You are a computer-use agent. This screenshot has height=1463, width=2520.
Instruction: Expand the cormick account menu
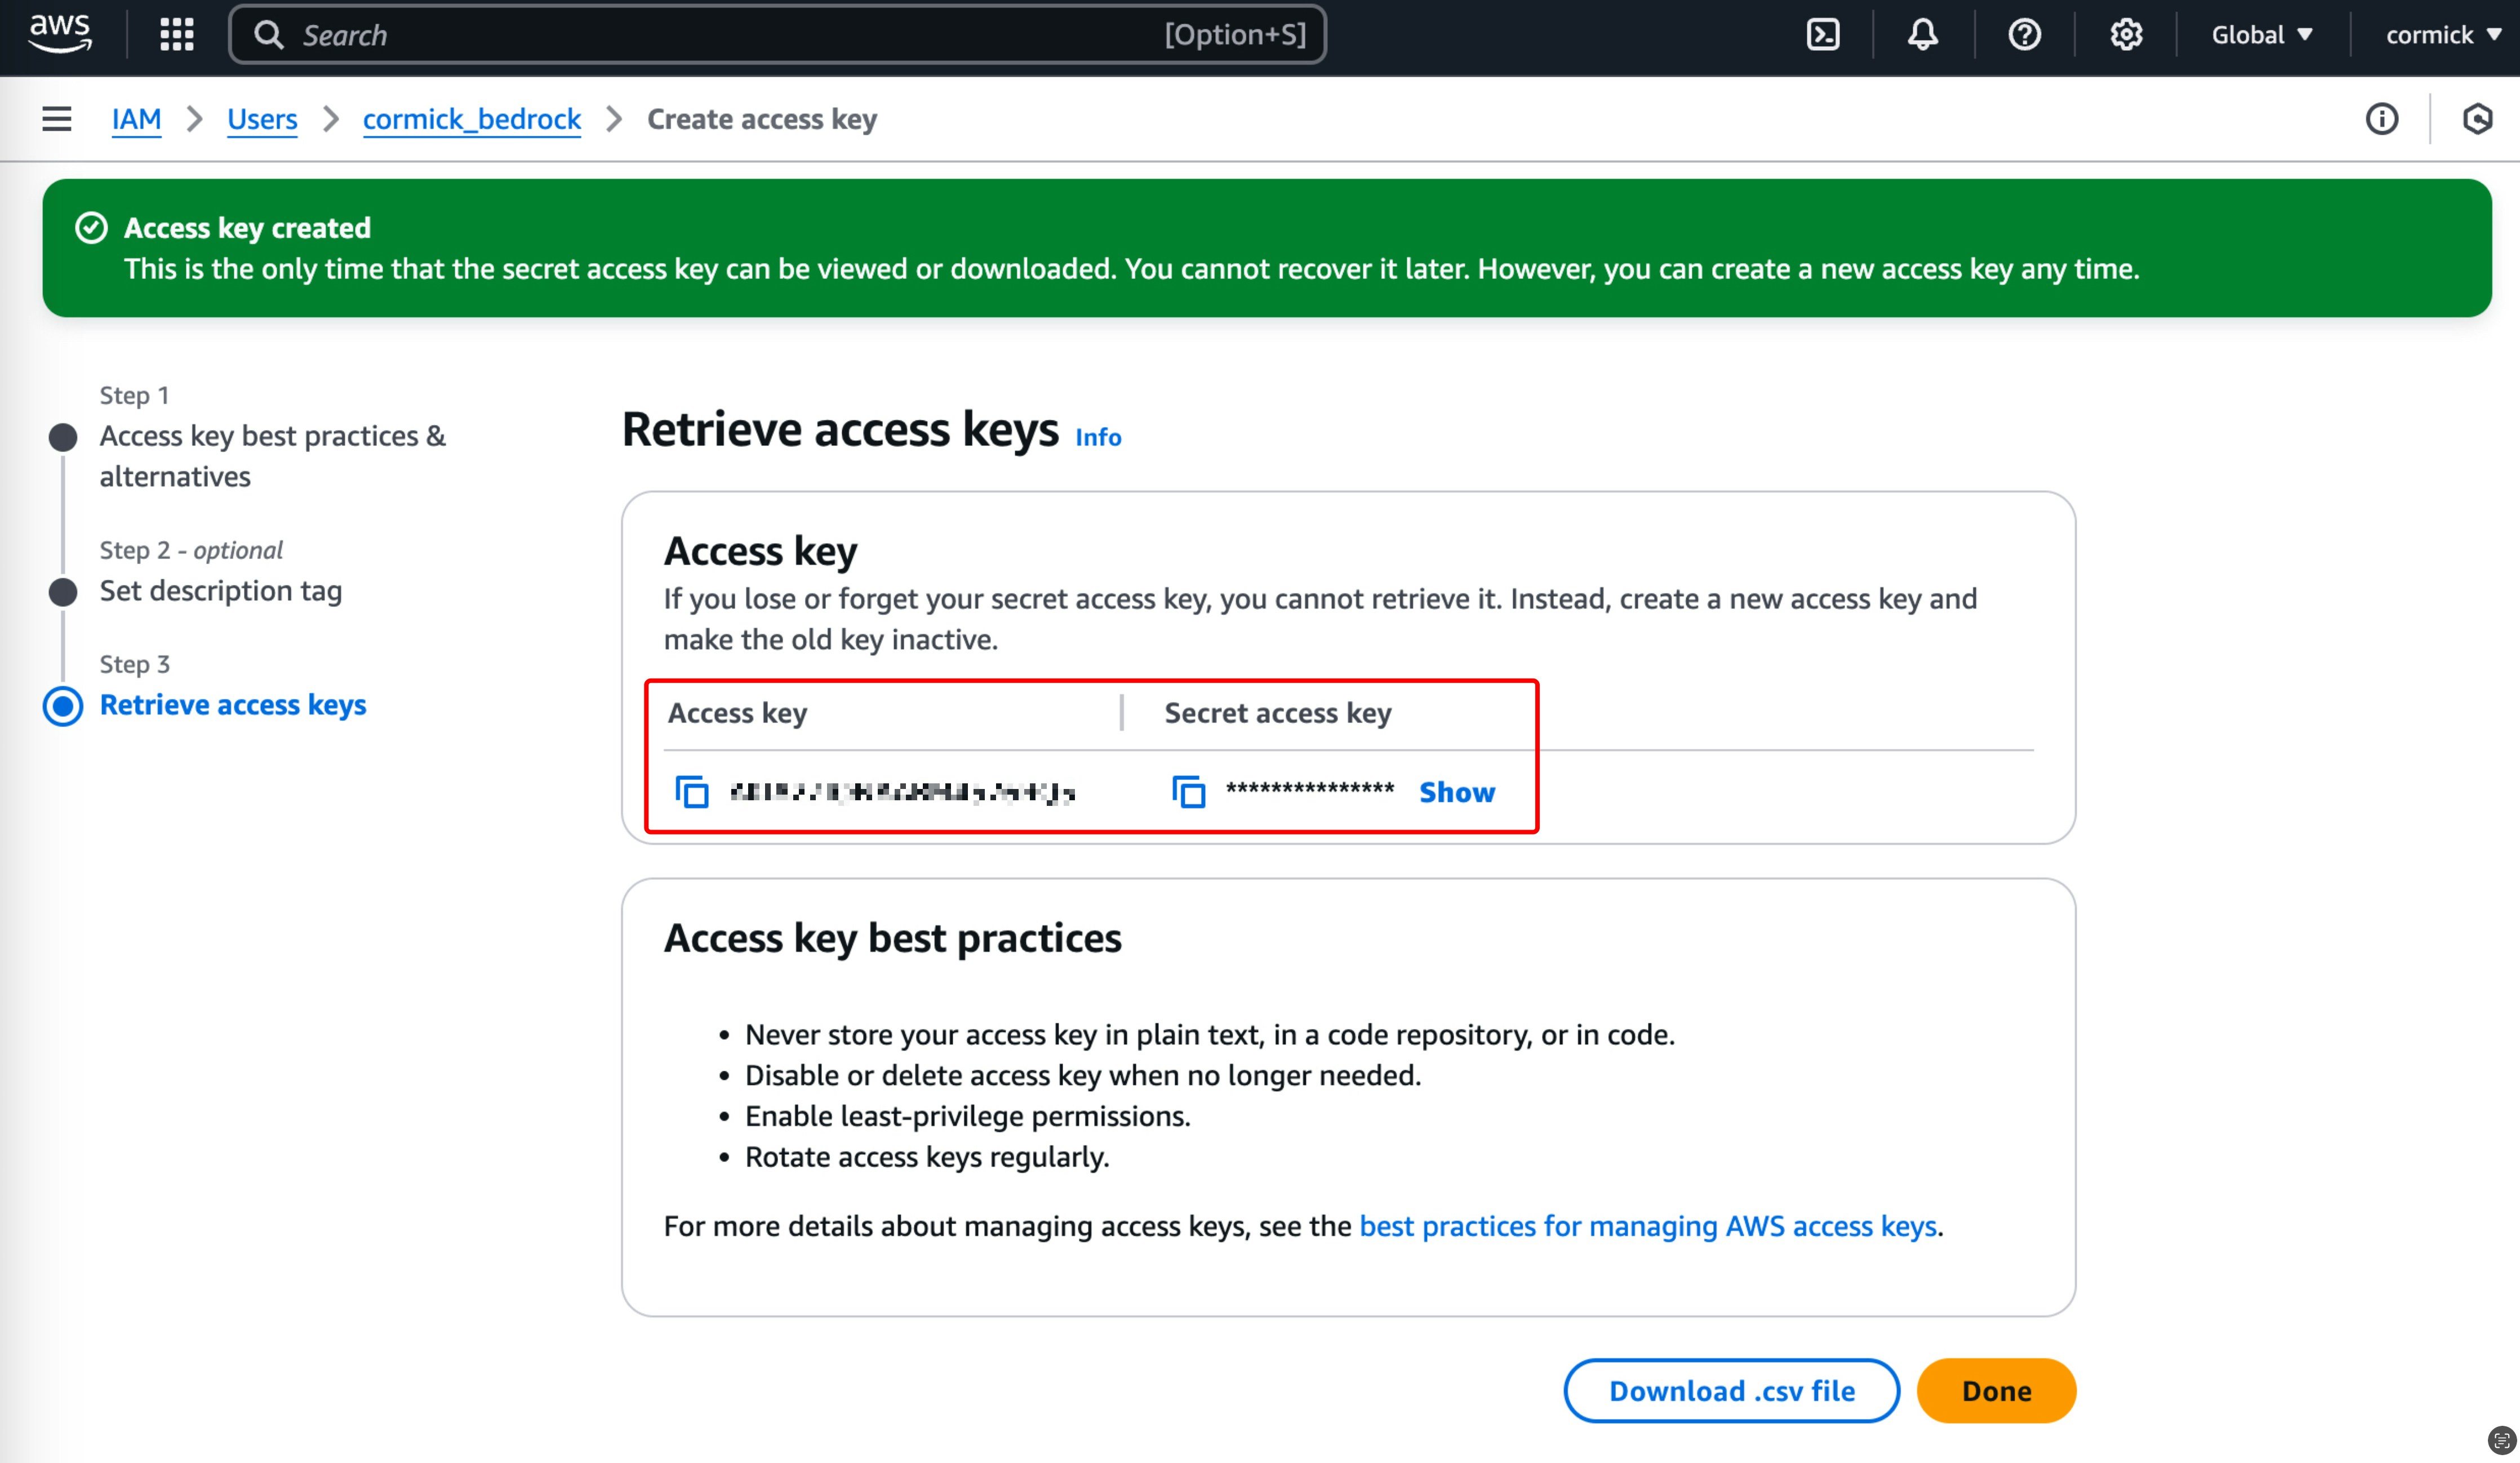(2441, 34)
